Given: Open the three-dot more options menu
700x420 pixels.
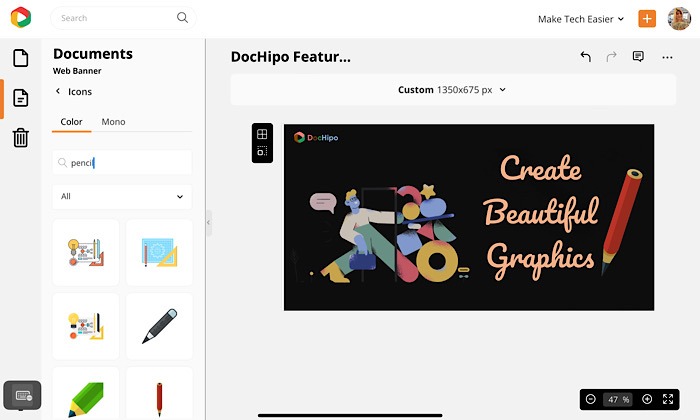Looking at the screenshot, I should tap(667, 57).
